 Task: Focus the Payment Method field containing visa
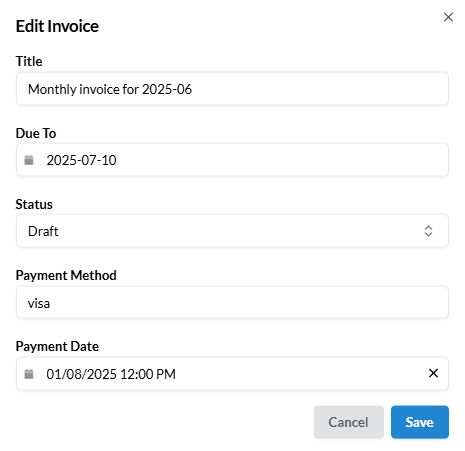click(232, 302)
